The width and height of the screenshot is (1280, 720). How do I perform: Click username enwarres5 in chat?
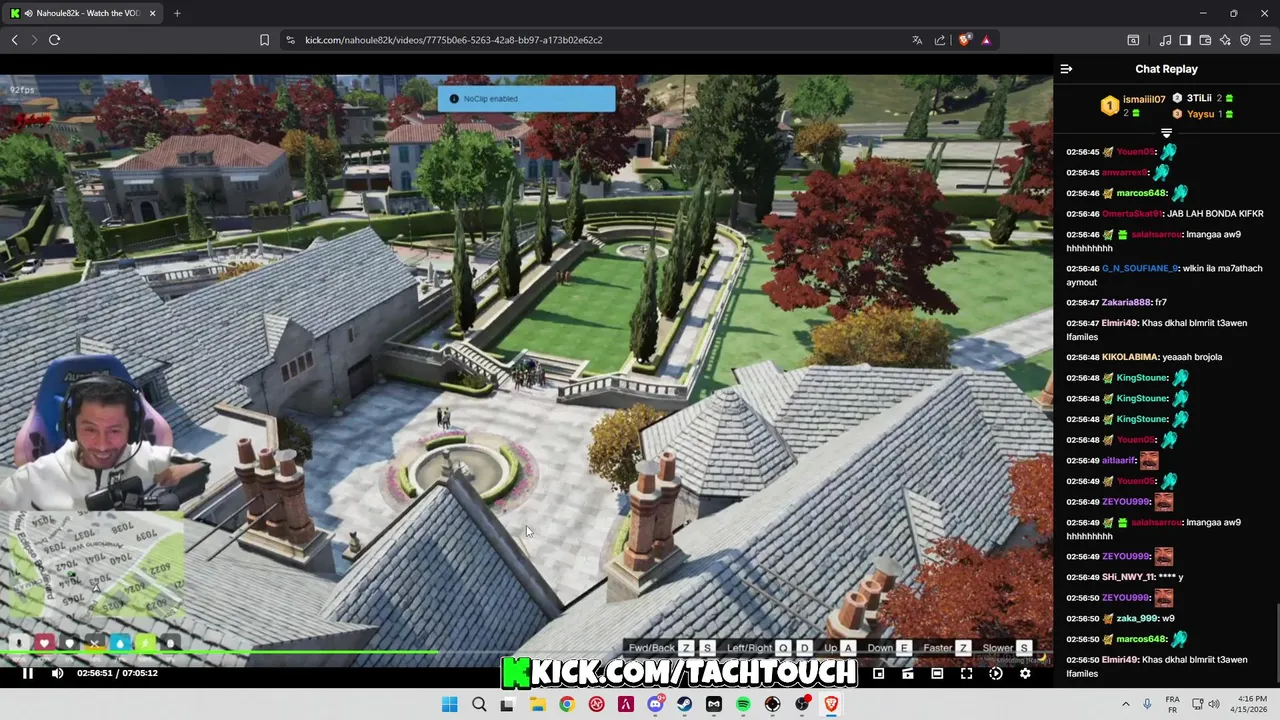click(1124, 173)
